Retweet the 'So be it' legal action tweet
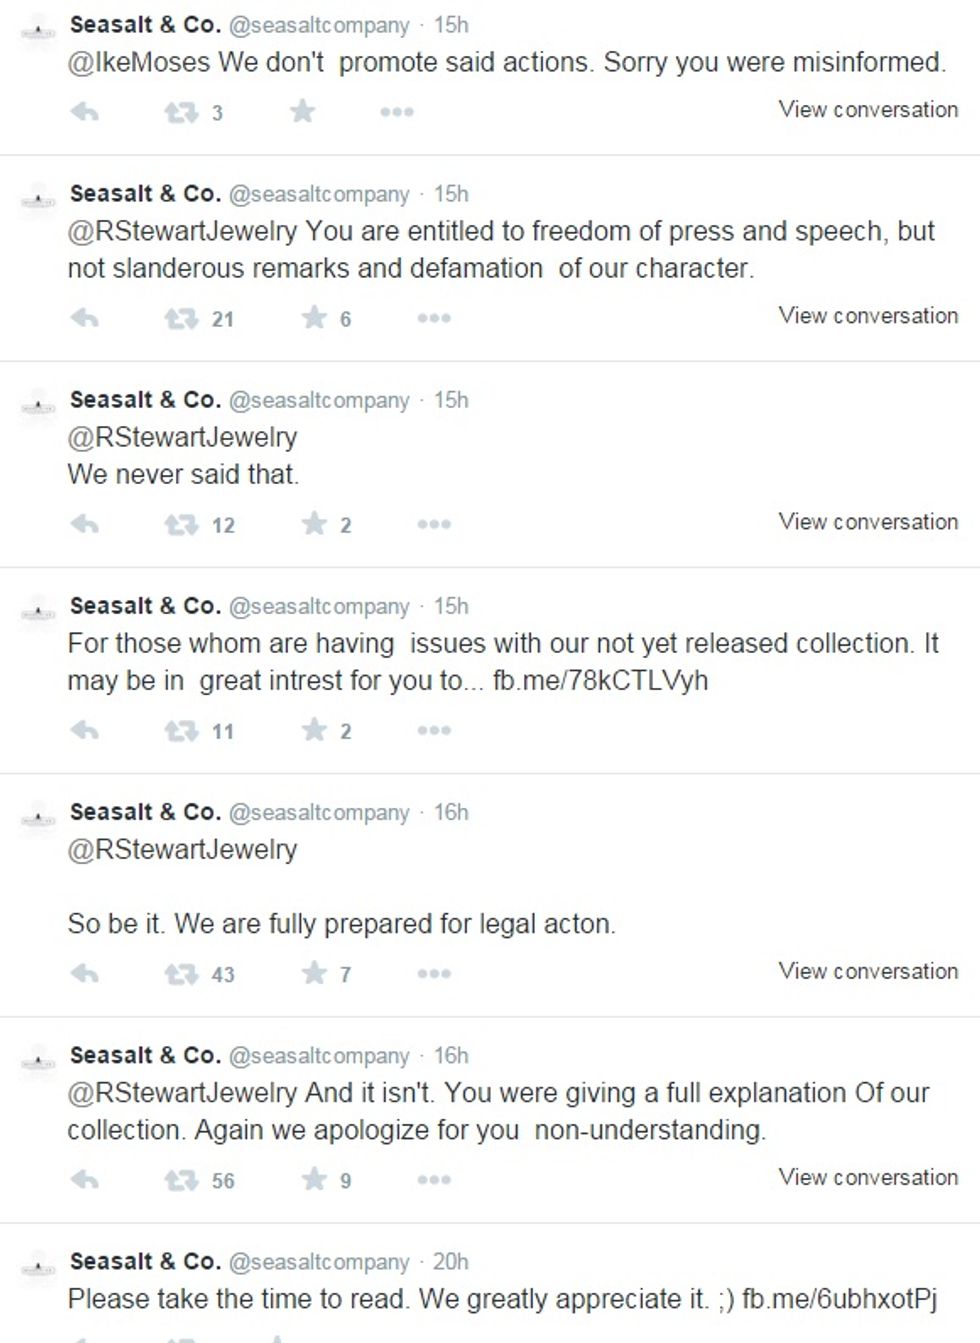The height and width of the screenshot is (1343, 980). tap(181, 973)
